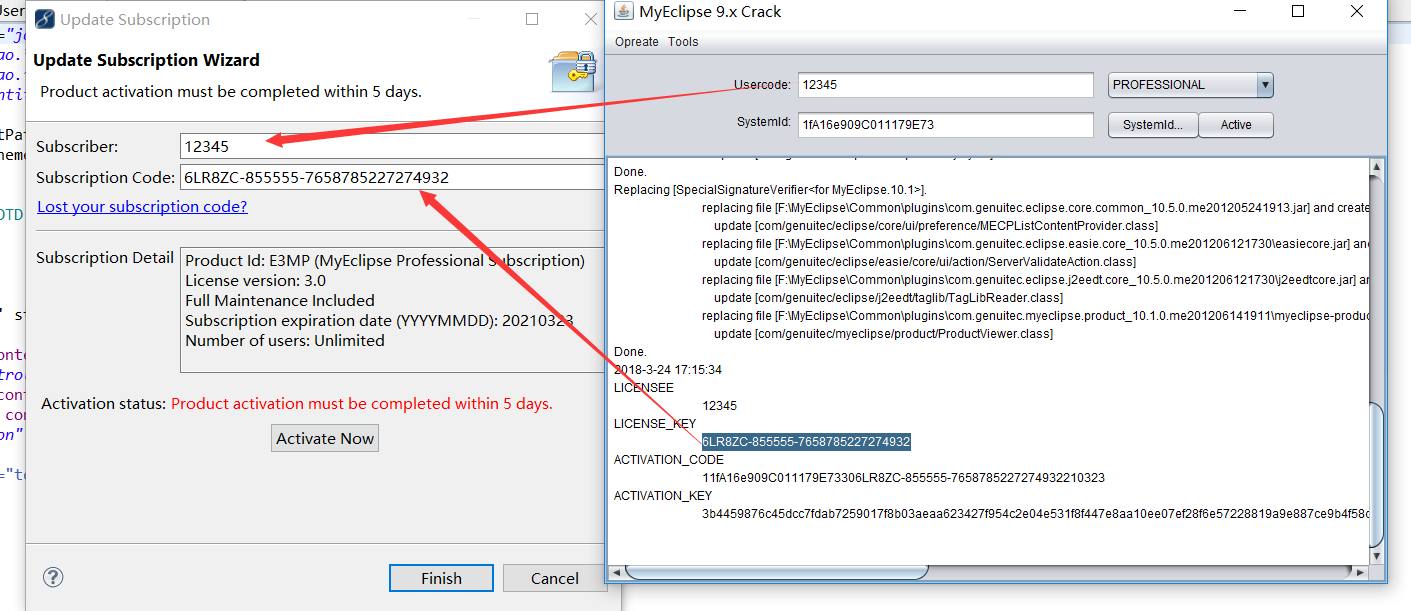Click the red activation status message
Viewport: 1411px width, 611px height.
(362, 404)
